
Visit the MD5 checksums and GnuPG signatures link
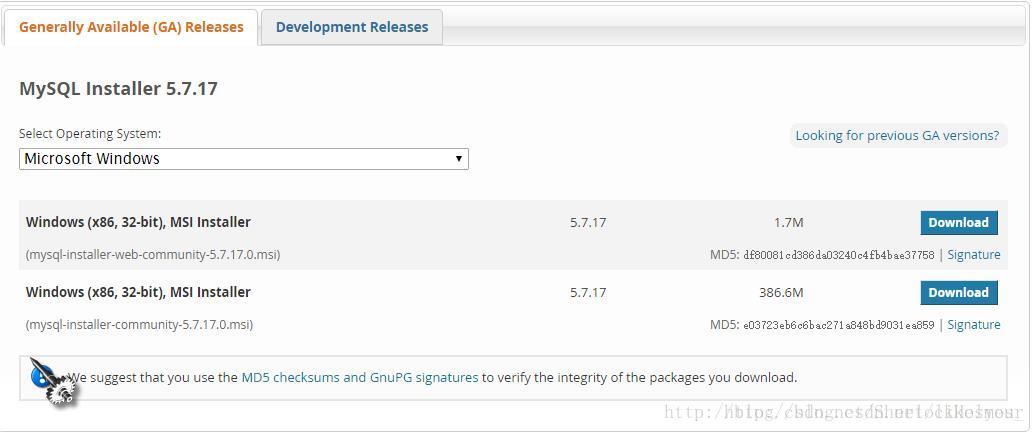(360, 378)
